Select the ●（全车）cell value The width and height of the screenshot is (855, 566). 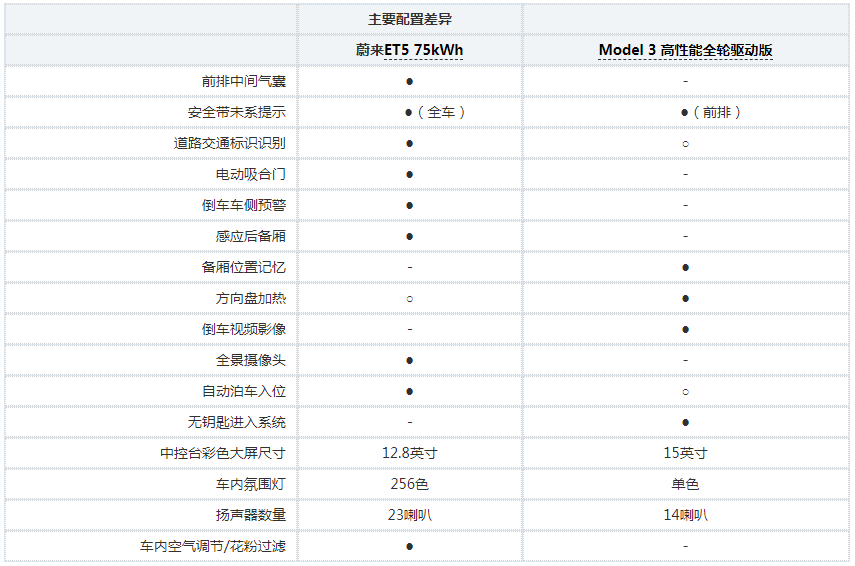coord(435,112)
